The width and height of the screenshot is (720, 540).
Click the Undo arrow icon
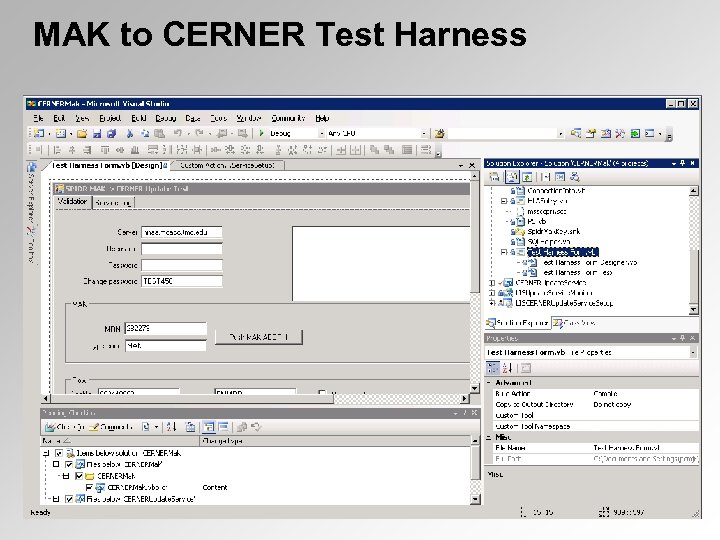(178, 133)
